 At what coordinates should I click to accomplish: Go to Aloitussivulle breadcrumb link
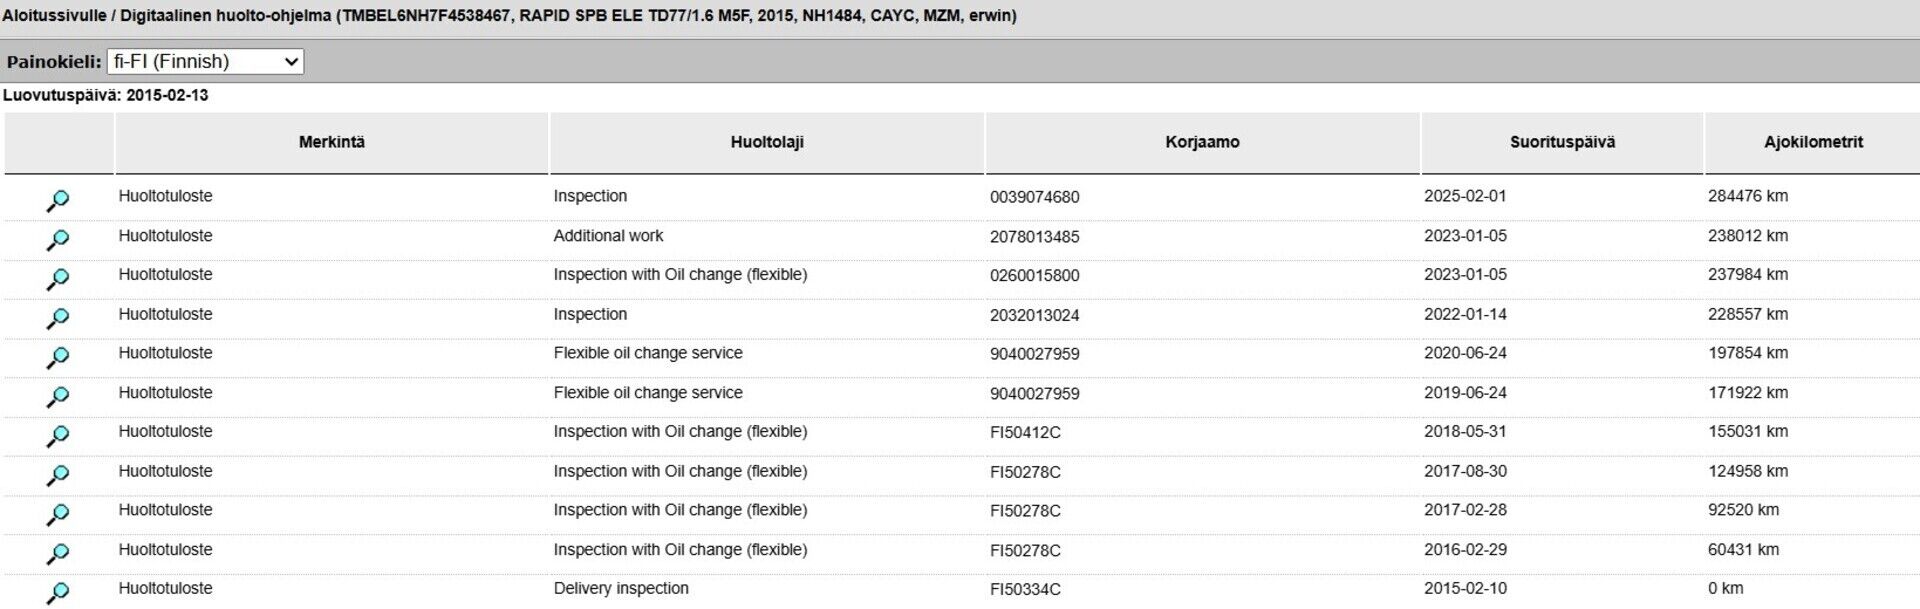(54, 16)
